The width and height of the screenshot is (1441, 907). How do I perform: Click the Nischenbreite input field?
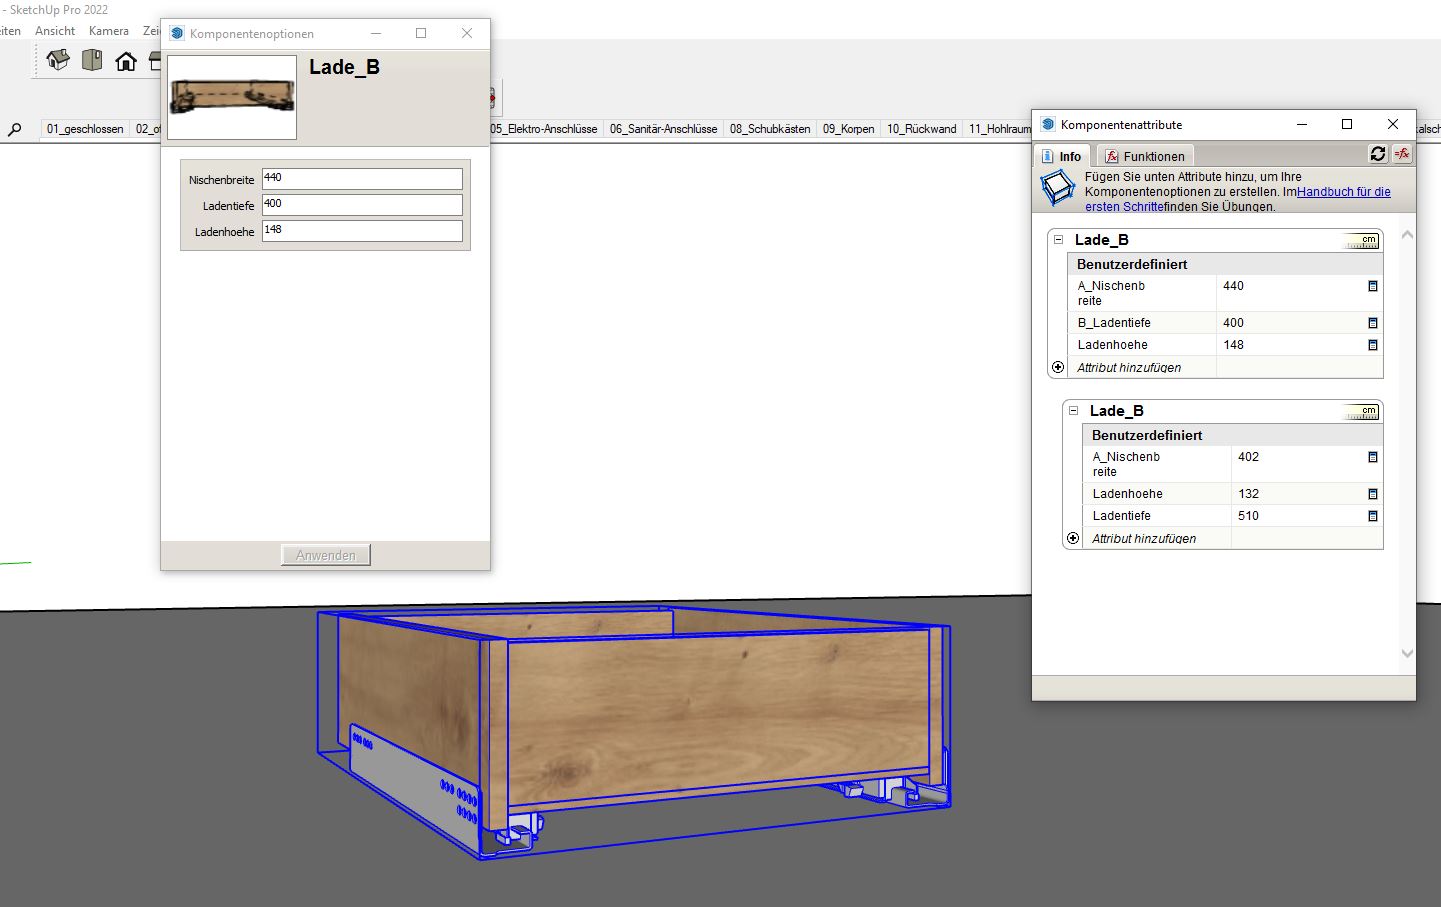[362, 179]
